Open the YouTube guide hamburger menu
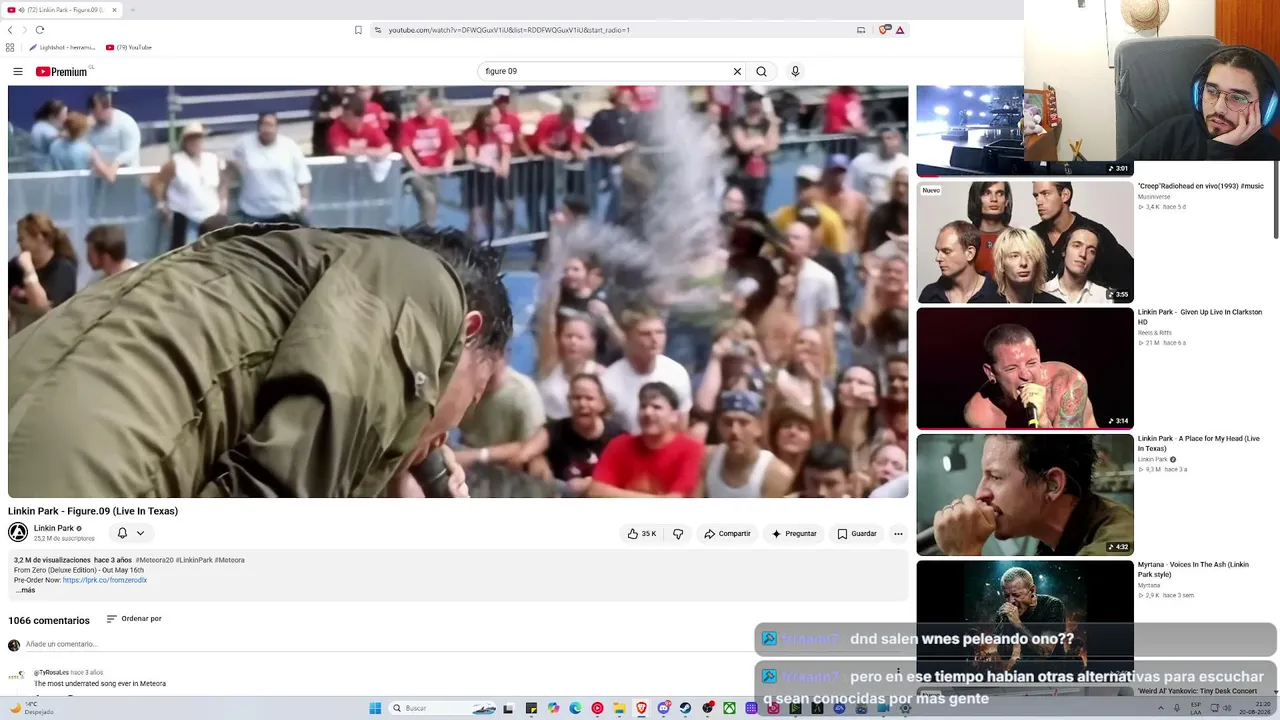Screen dimensions: 1280x720 [x=18, y=71]
